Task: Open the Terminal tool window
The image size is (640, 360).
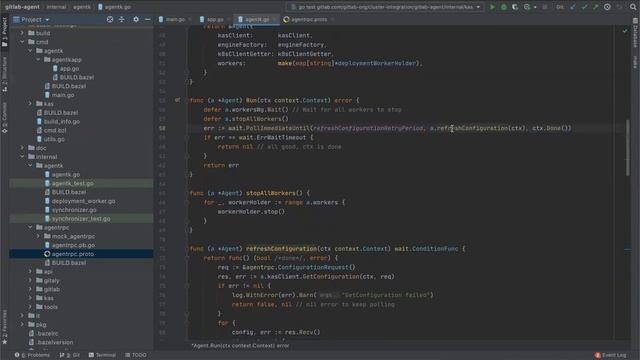Action: point(102,355)
